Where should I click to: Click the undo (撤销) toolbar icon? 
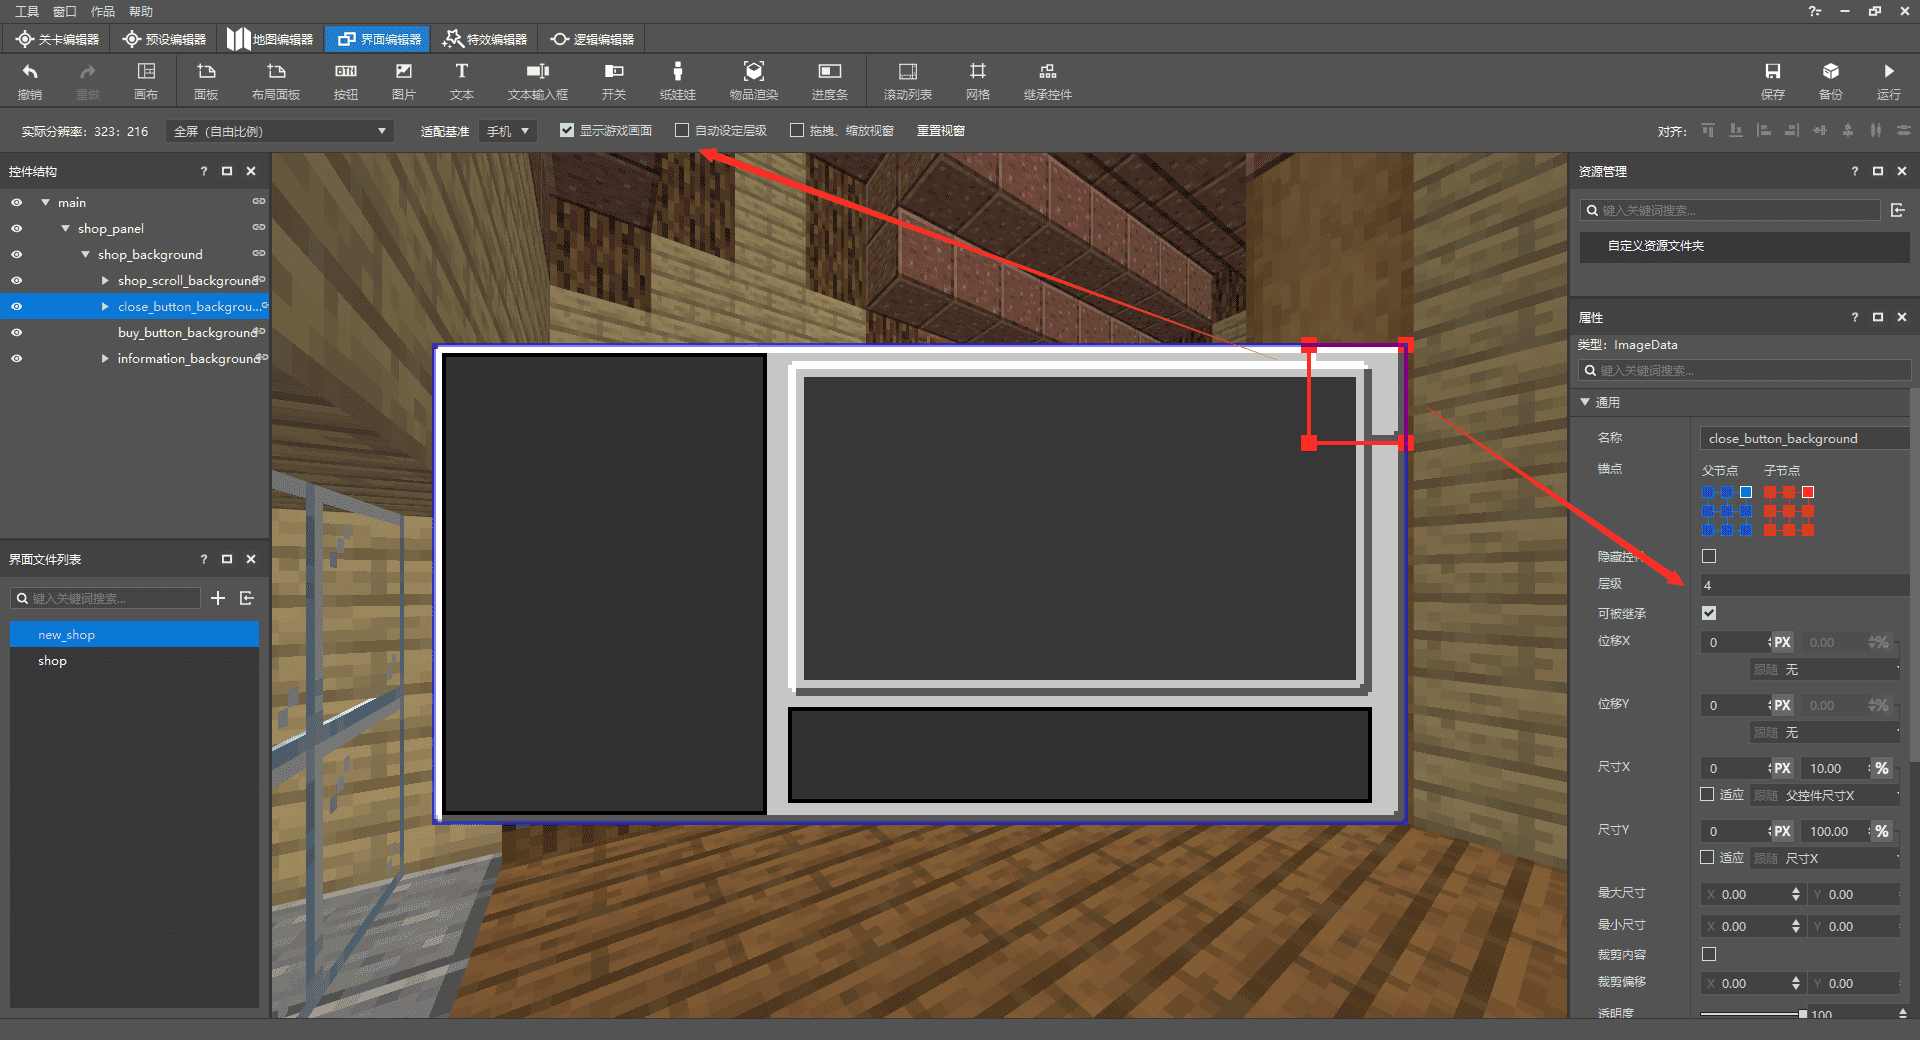[30, 81]
